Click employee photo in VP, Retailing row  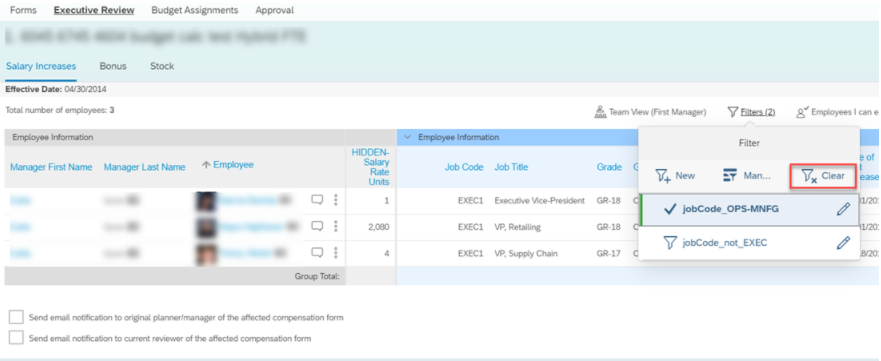(x=206, y=227)
